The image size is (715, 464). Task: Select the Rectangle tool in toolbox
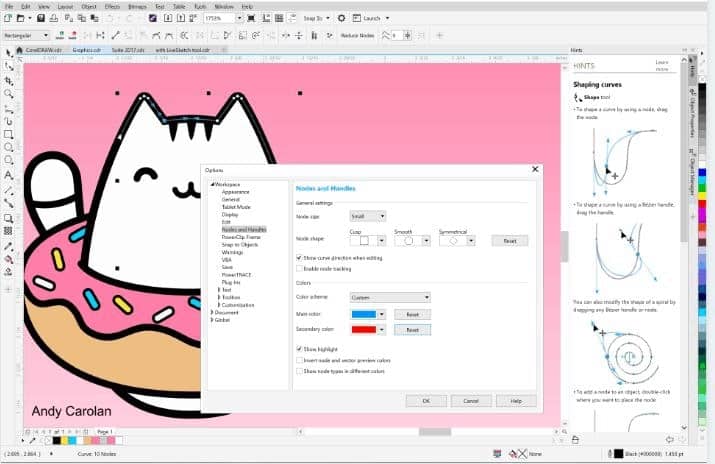point(9,134)
